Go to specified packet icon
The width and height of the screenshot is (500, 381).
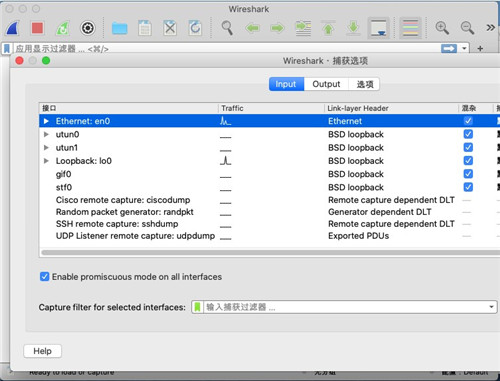pyautogui.click(x=303, y=28)
